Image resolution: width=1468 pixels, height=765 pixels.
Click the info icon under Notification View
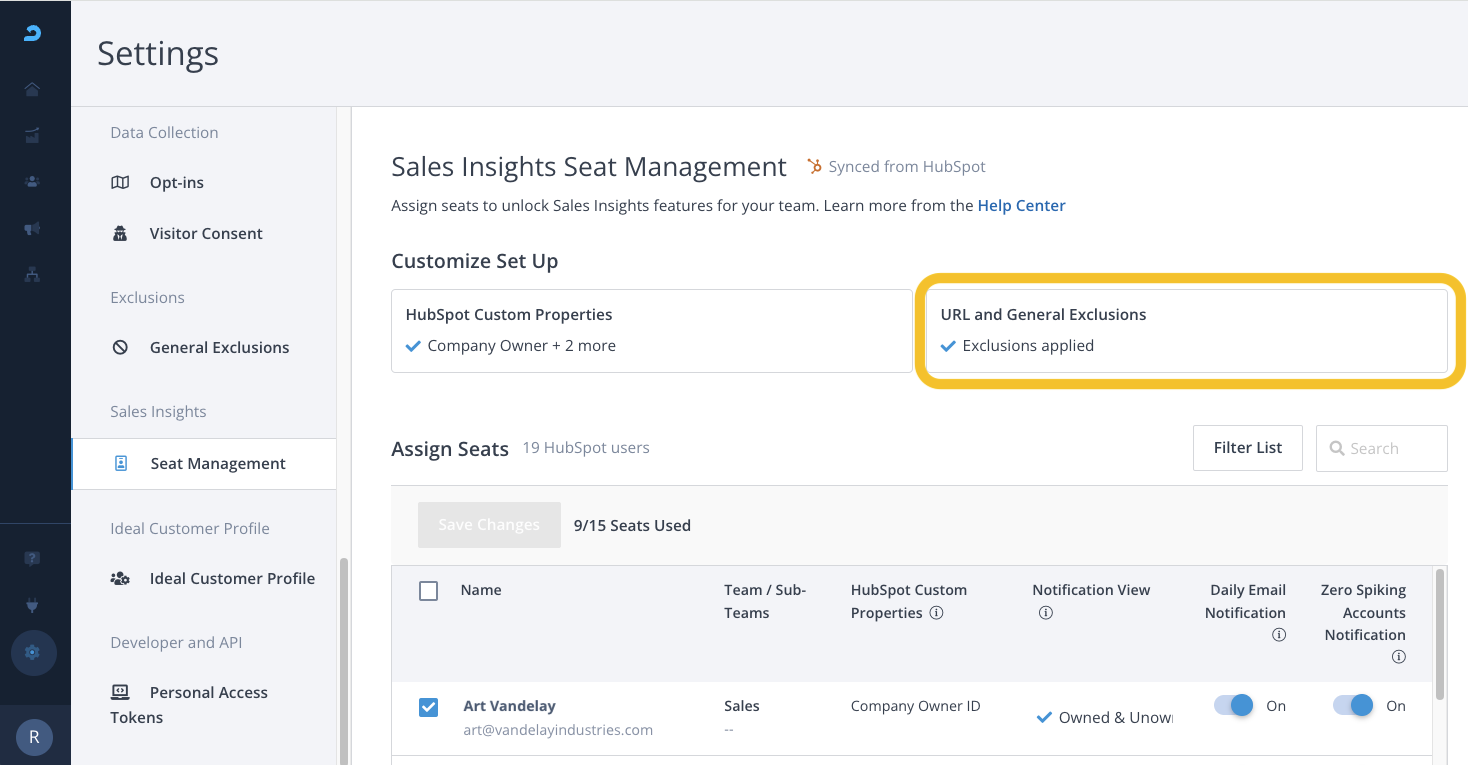coord(1045,613)
